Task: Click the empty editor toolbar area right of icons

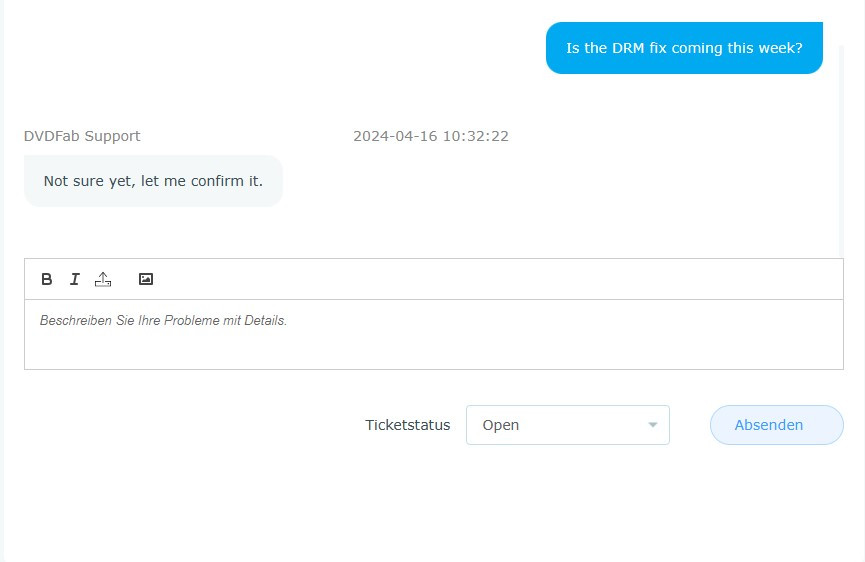Action: 500,279
